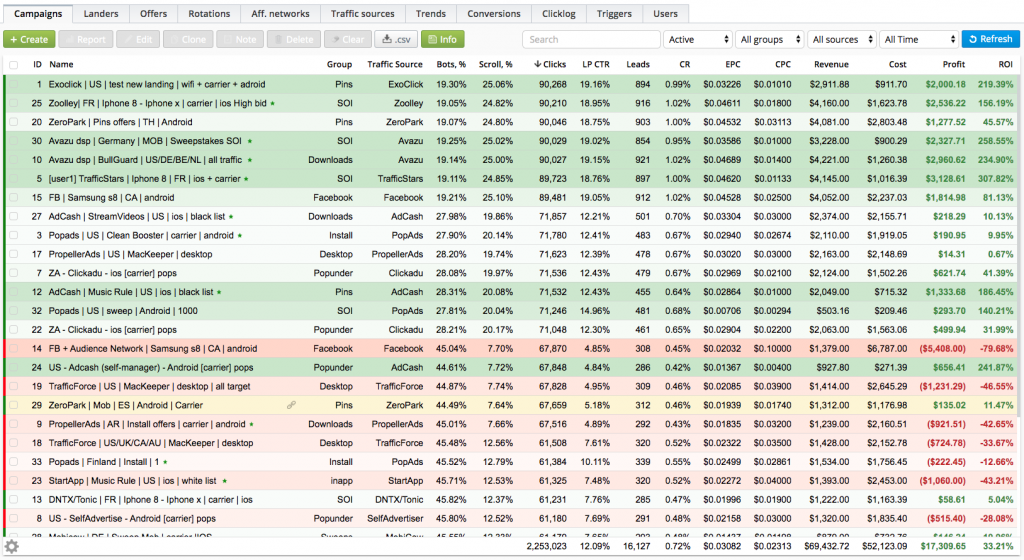Click the green Create button
This screenshot has width=1024, height=560.
pos(29,39)
